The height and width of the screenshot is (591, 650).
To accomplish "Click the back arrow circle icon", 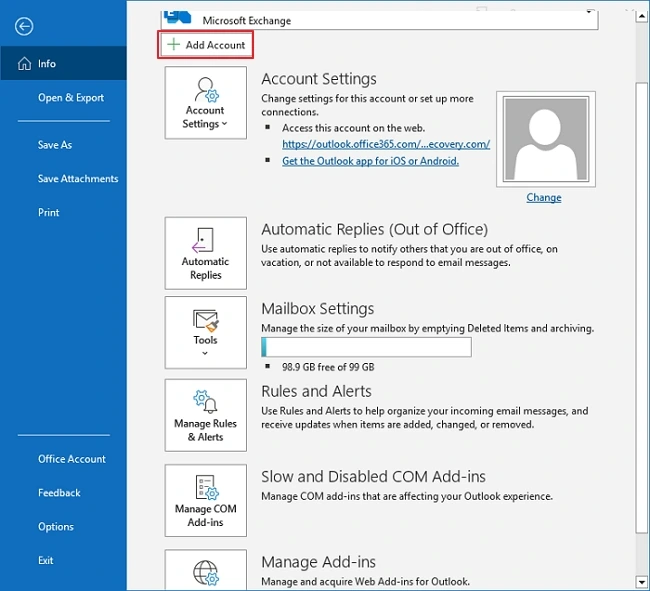I will coord(24,27).
